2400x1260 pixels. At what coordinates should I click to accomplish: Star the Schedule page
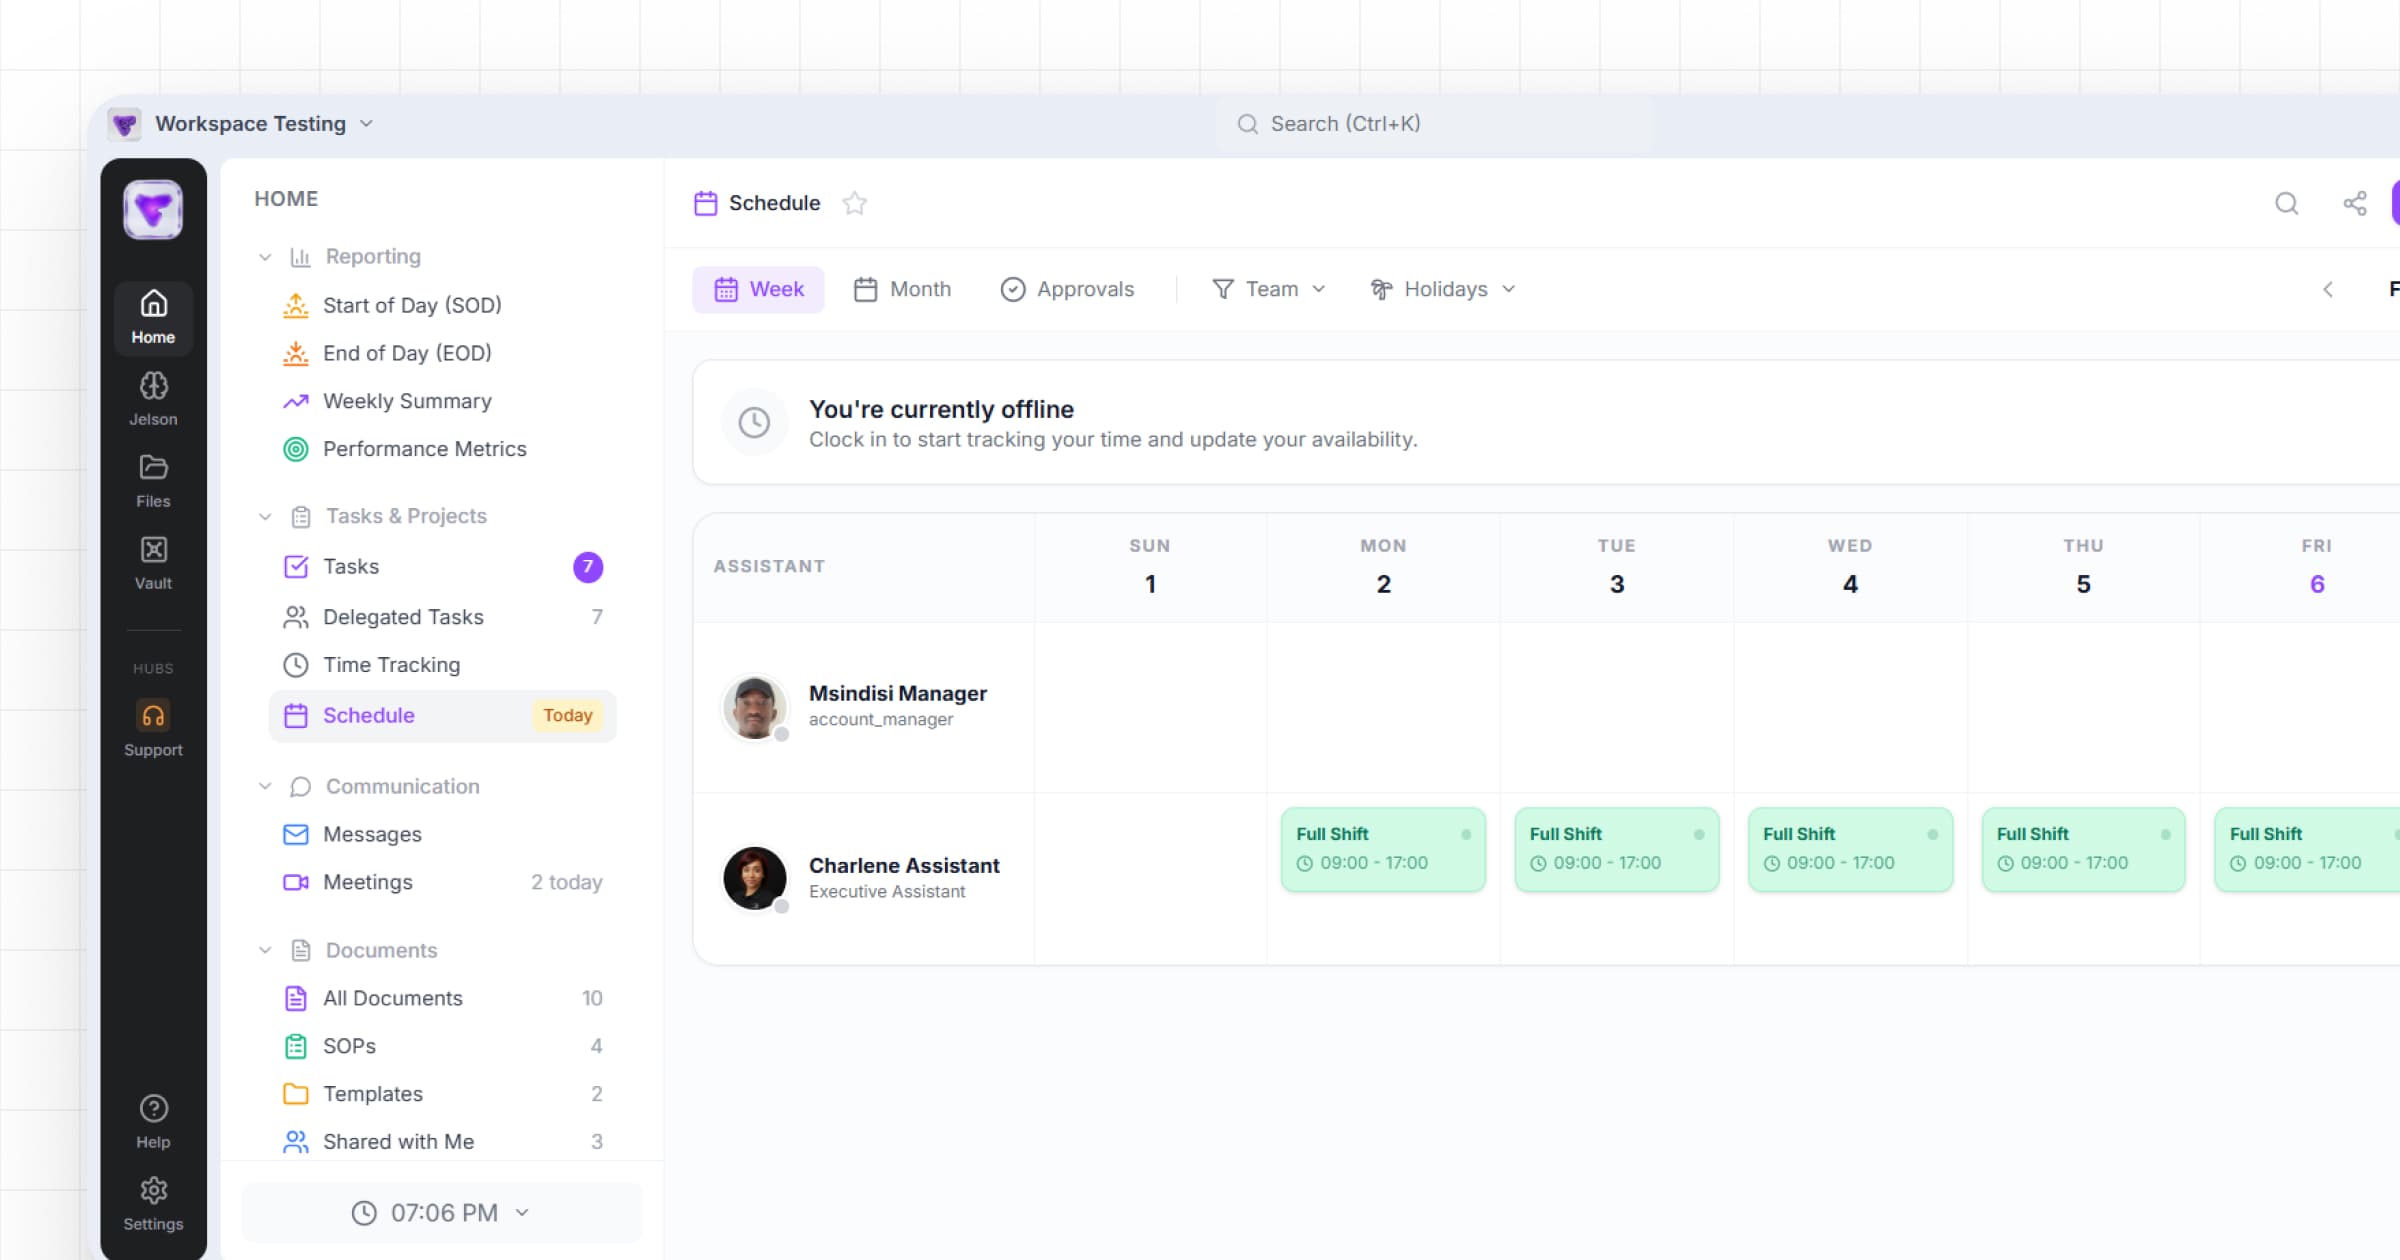(855, 203)
